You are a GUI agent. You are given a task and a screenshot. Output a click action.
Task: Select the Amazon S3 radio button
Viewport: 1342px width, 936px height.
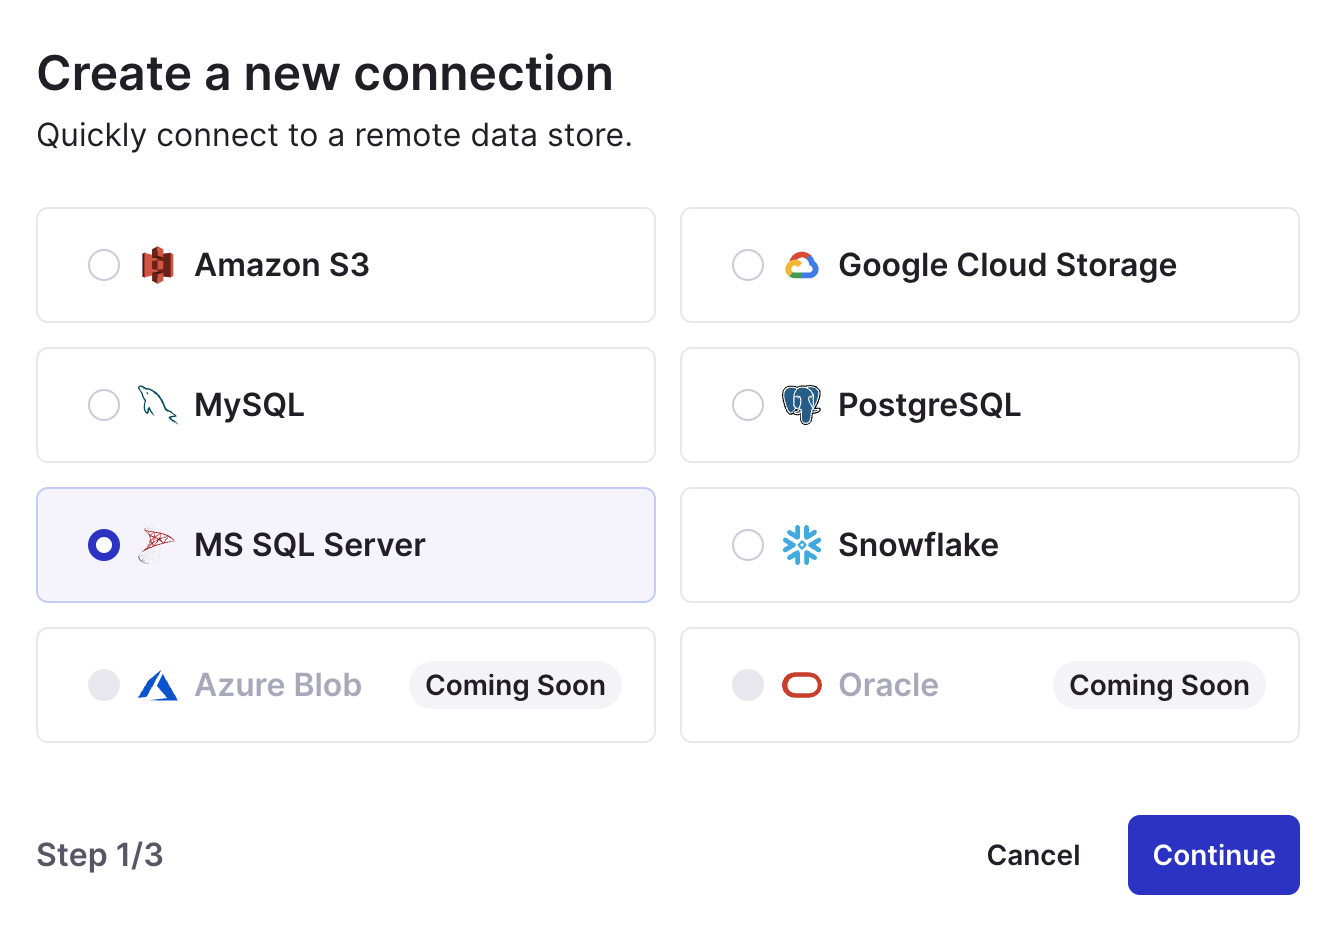(104, 265)
